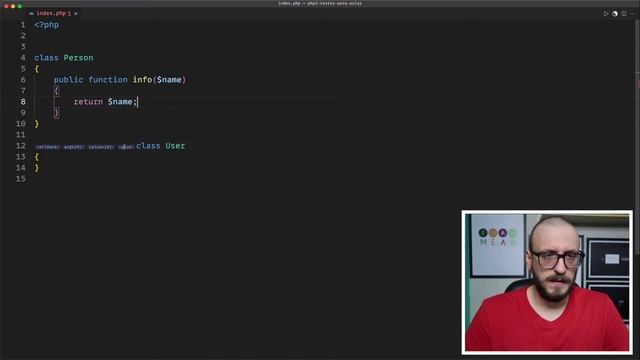Viewport: 640px width, 360px height.
Task: Click line number 1 in the gutter
Action: pyautogui.click(x=23, y=25)
